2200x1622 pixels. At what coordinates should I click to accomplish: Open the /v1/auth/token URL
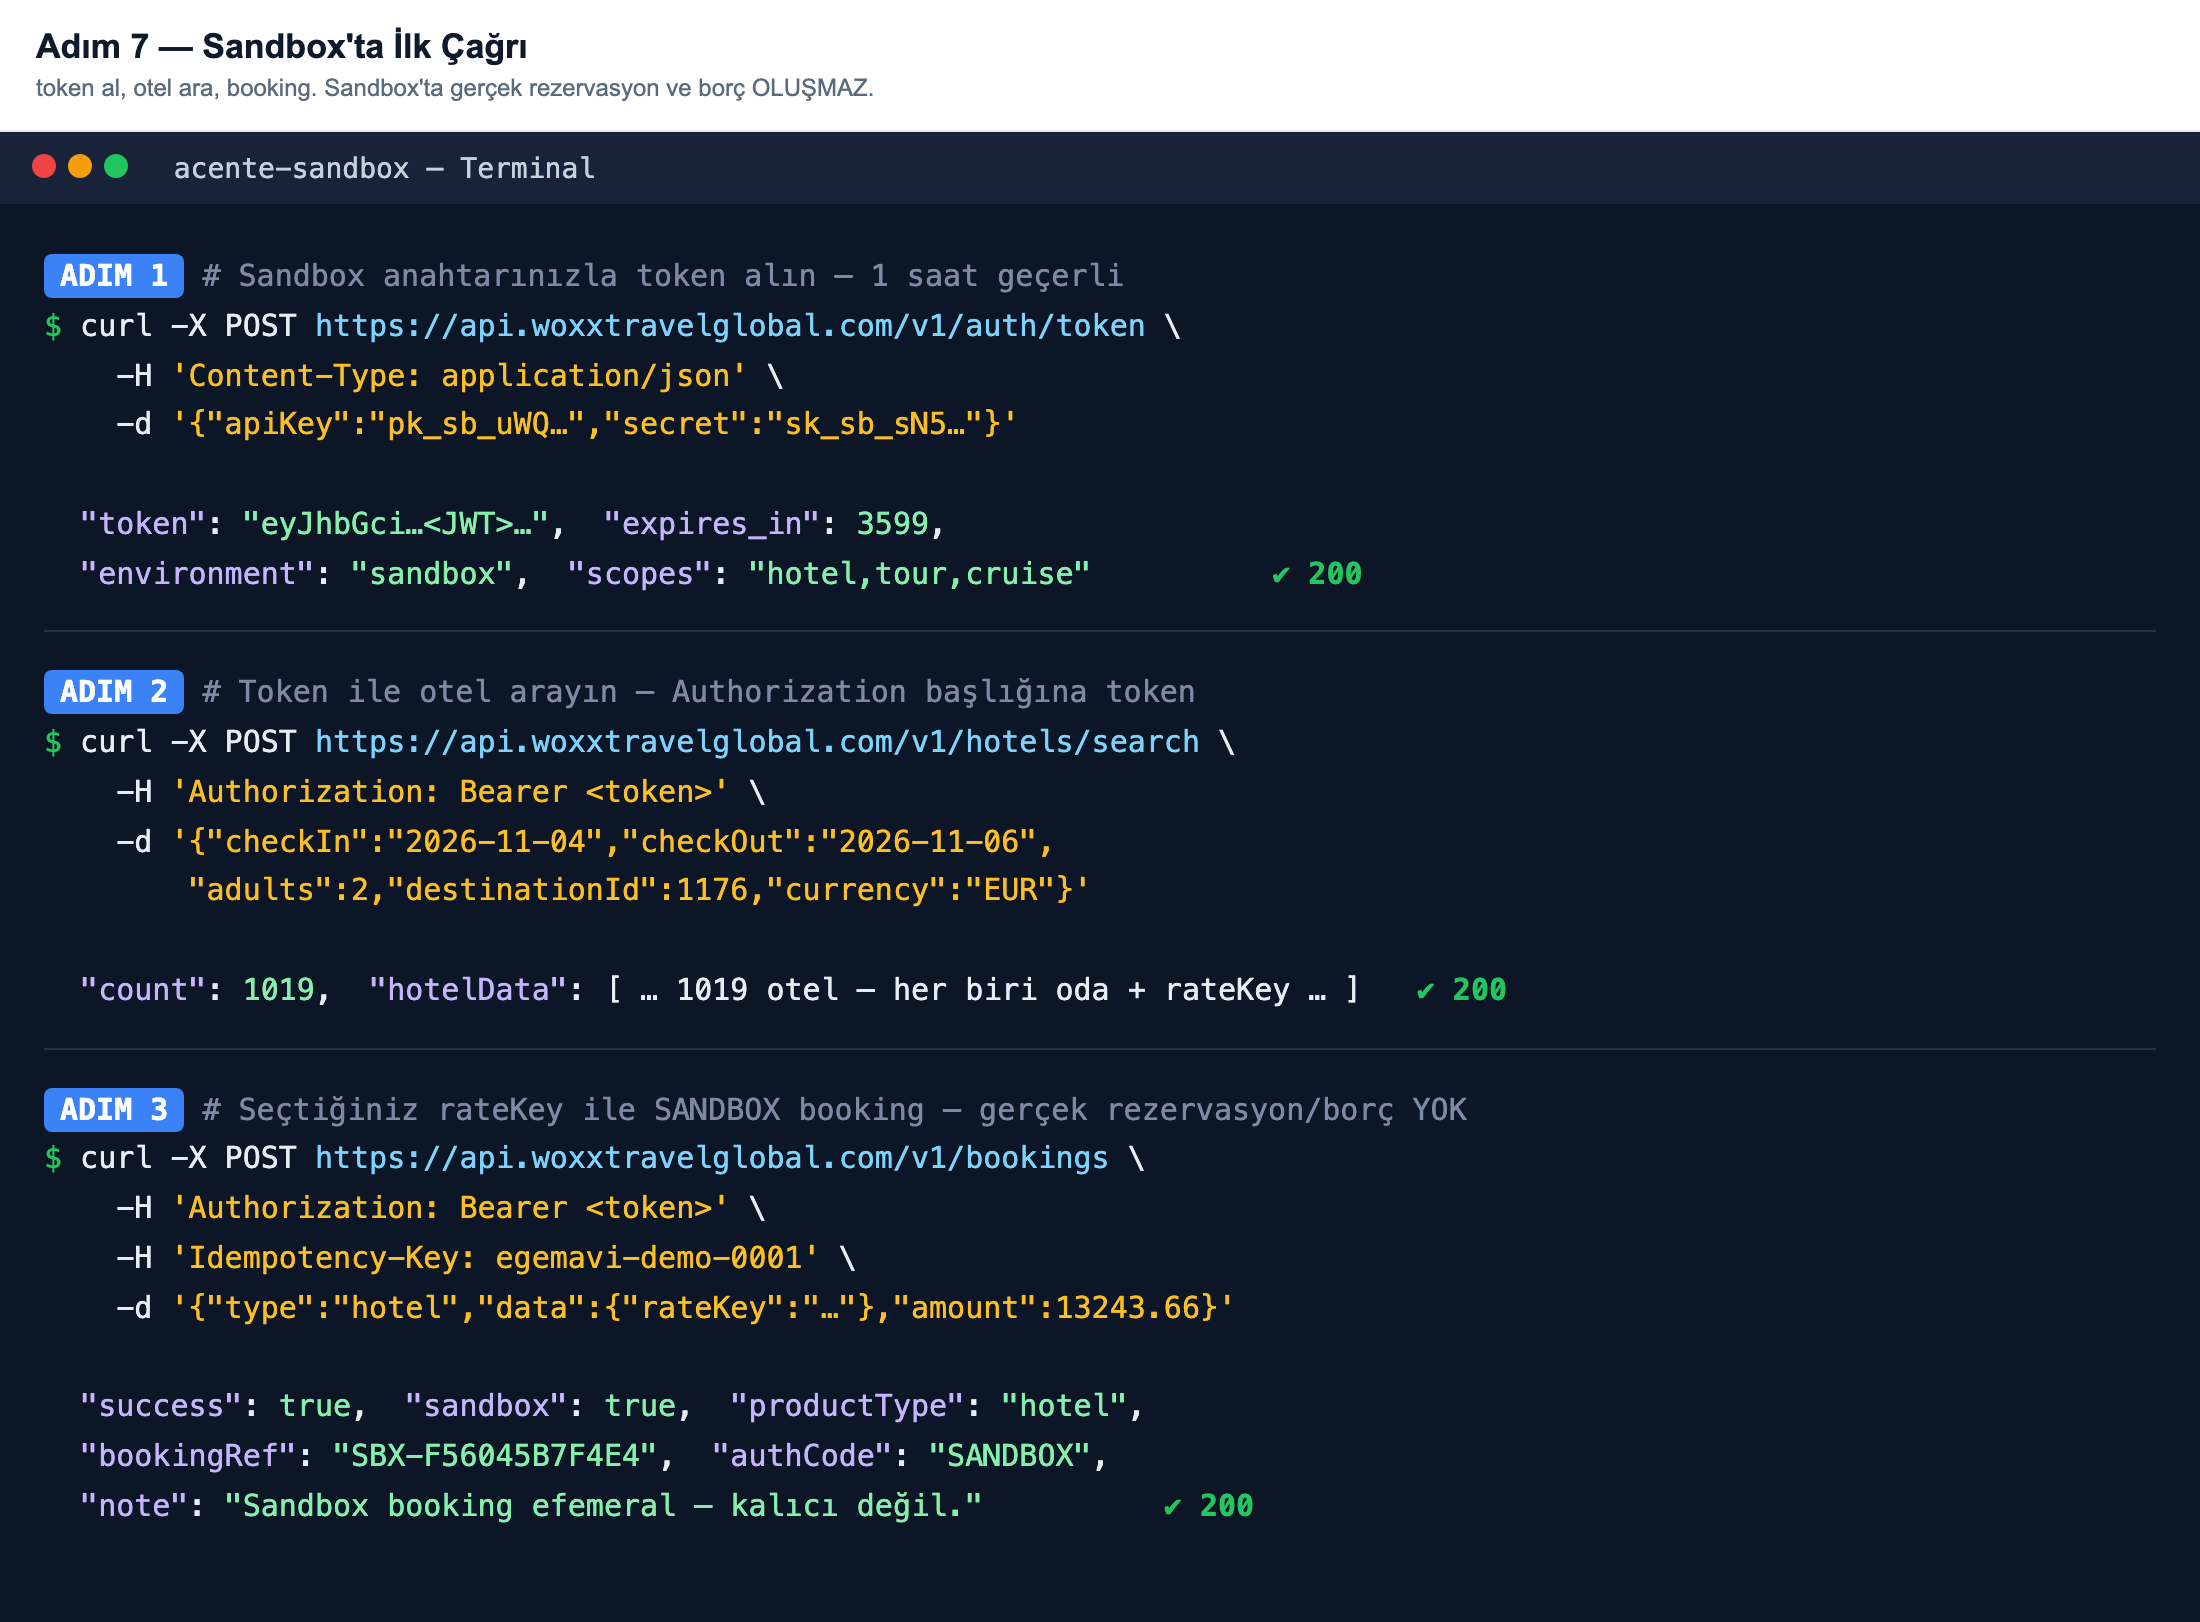click(730, 326)
